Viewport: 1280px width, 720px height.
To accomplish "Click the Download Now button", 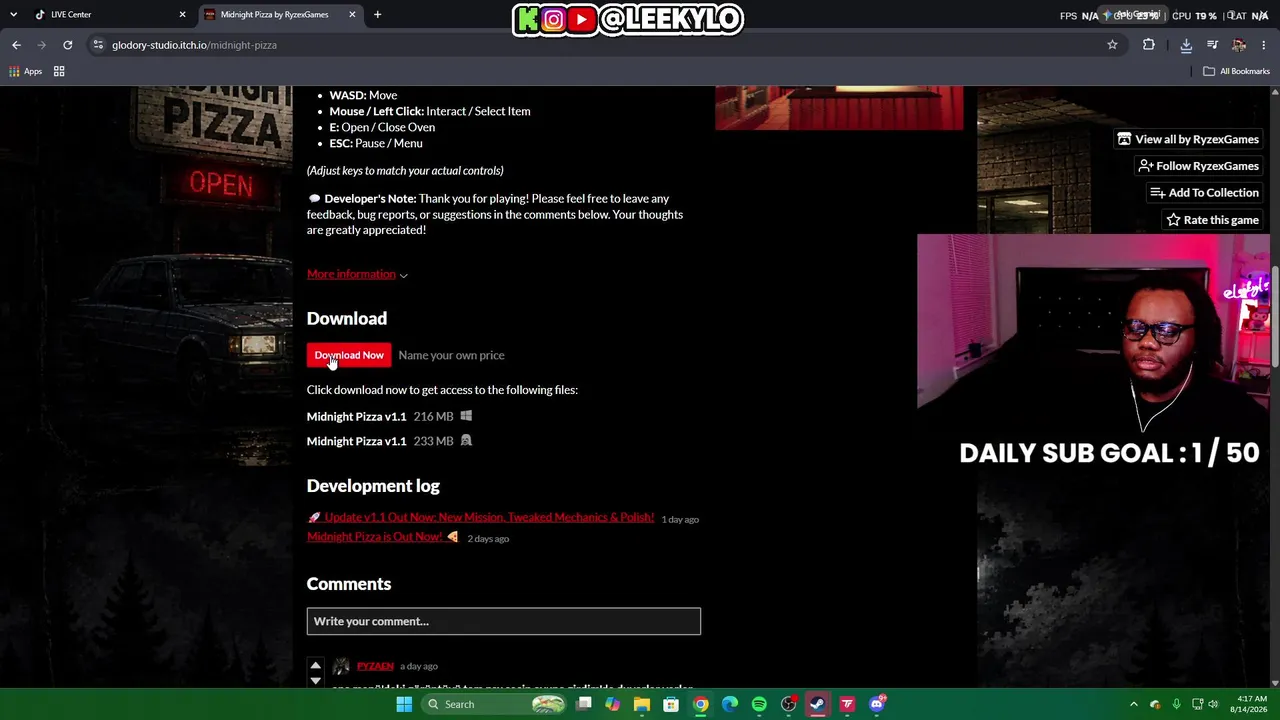I will point(349,355).
